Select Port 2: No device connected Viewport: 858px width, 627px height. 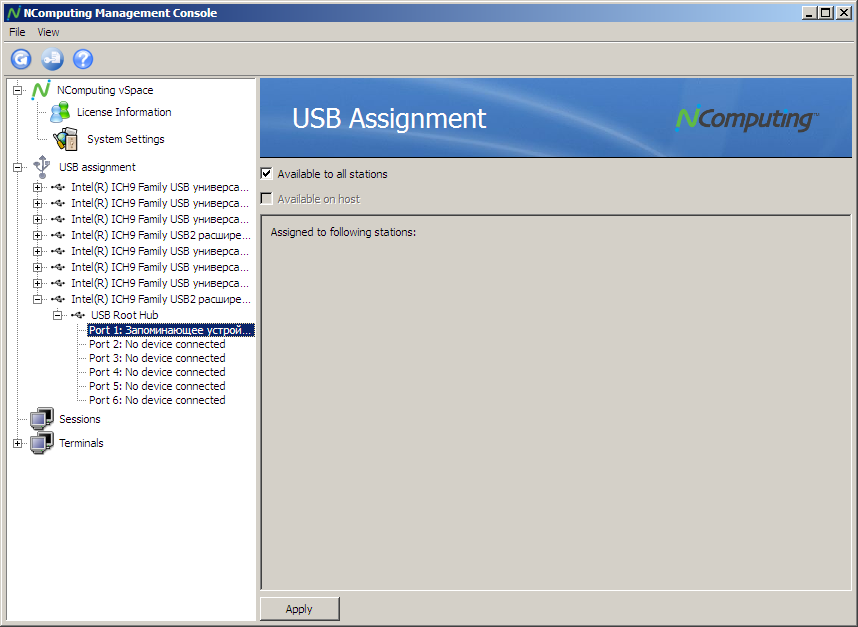pyautogui.click(x=157, y=344)
